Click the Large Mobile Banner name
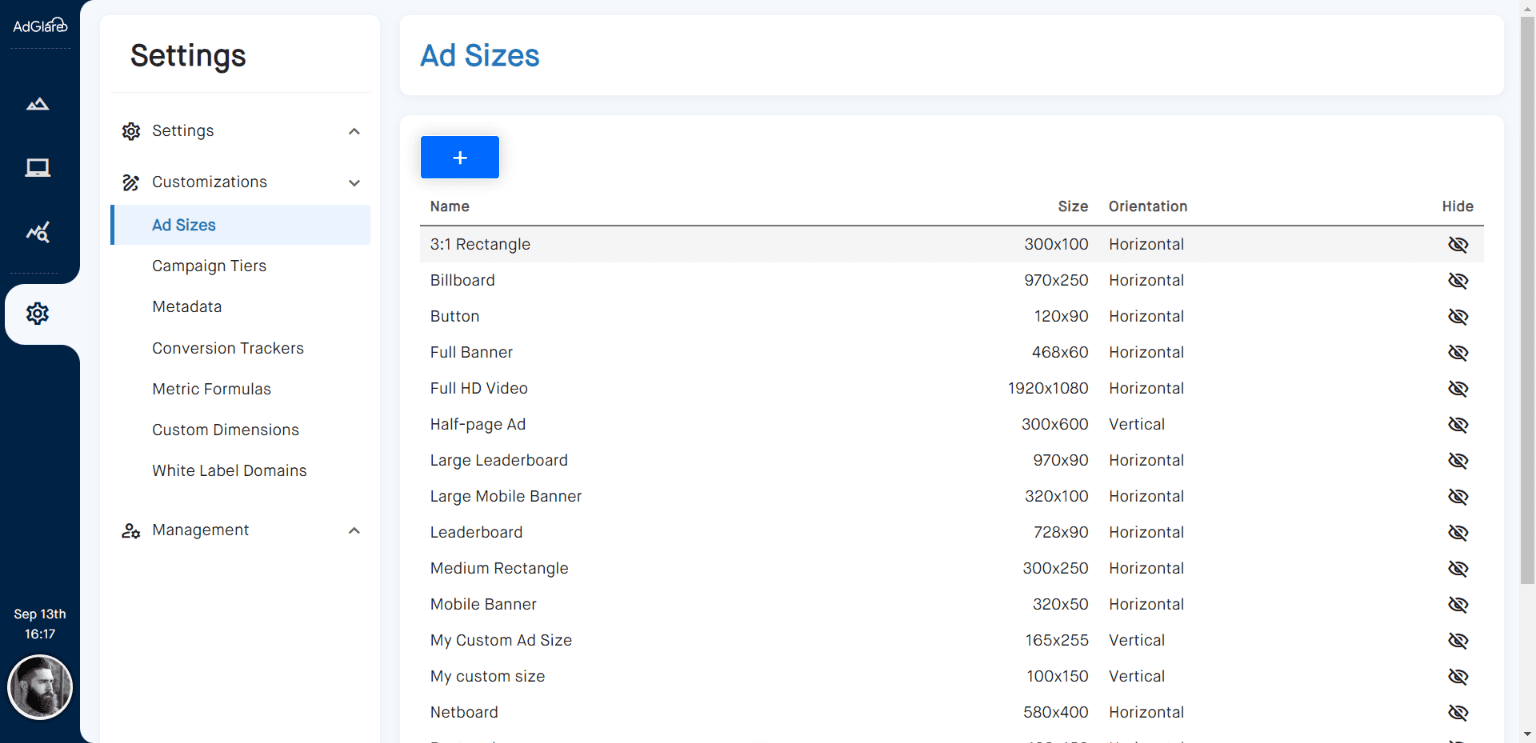Screen dimensions: 1536x743 coord(506,496)
